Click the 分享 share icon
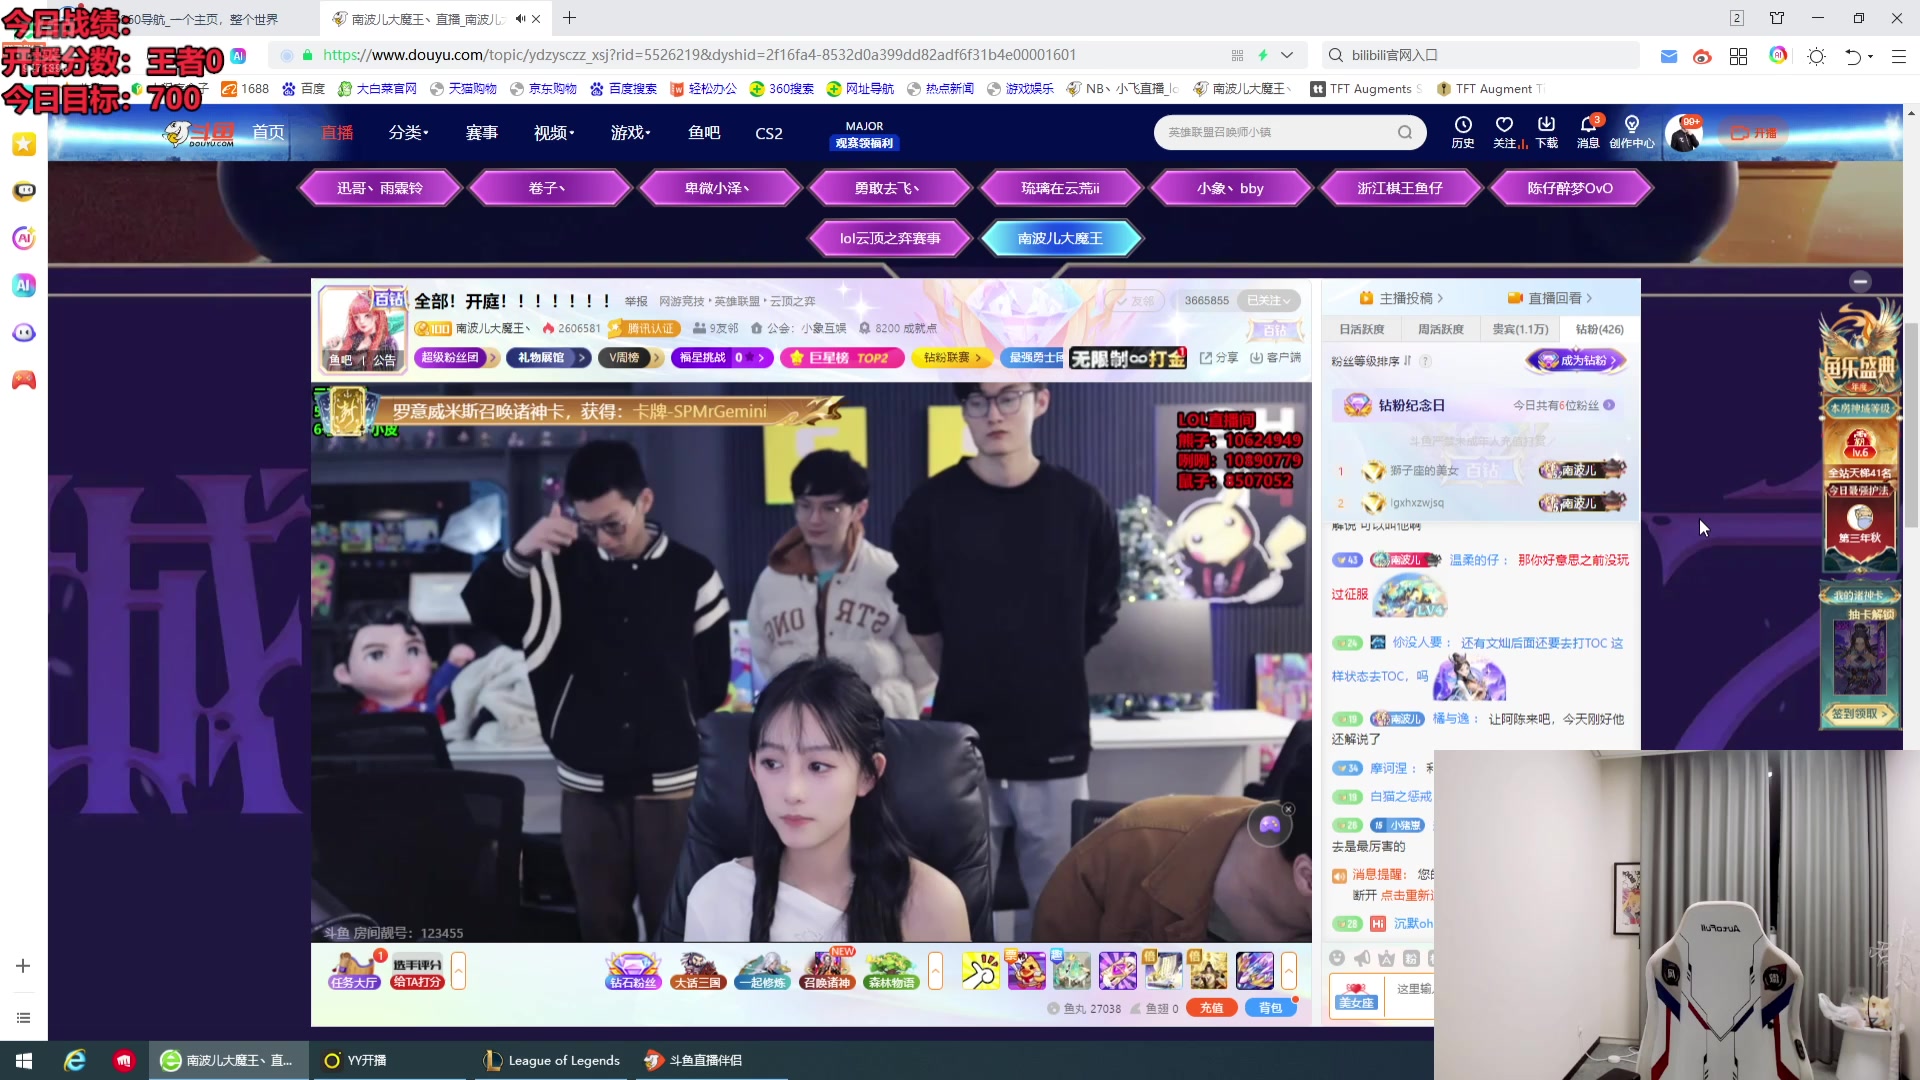Image resolution: width=1920 pixels, height=1080 pixels. pos(1219,358)
